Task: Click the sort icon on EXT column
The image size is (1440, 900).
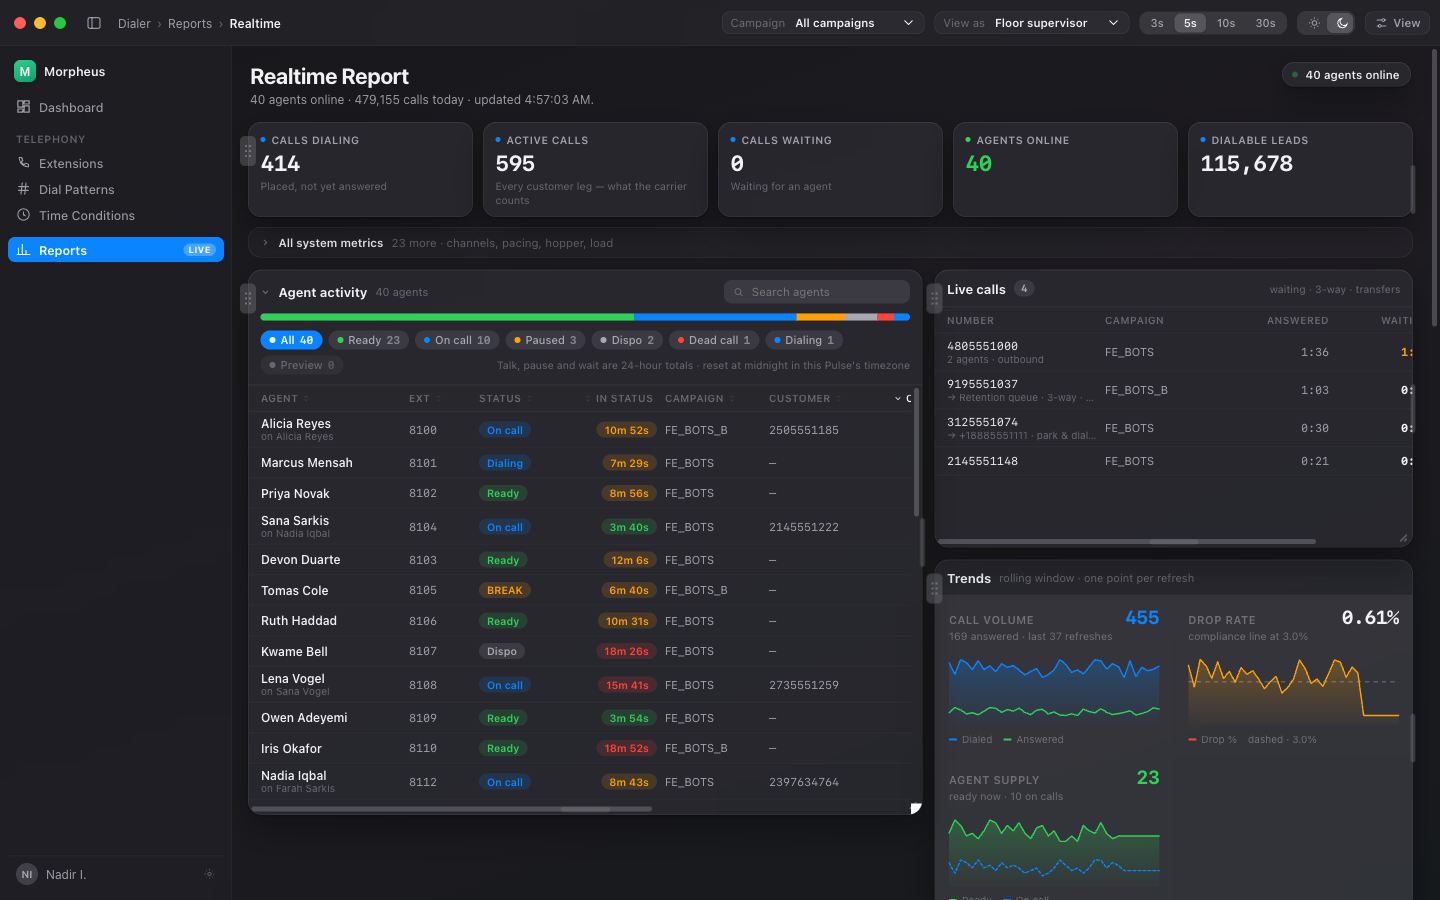Action: point(438,399)
